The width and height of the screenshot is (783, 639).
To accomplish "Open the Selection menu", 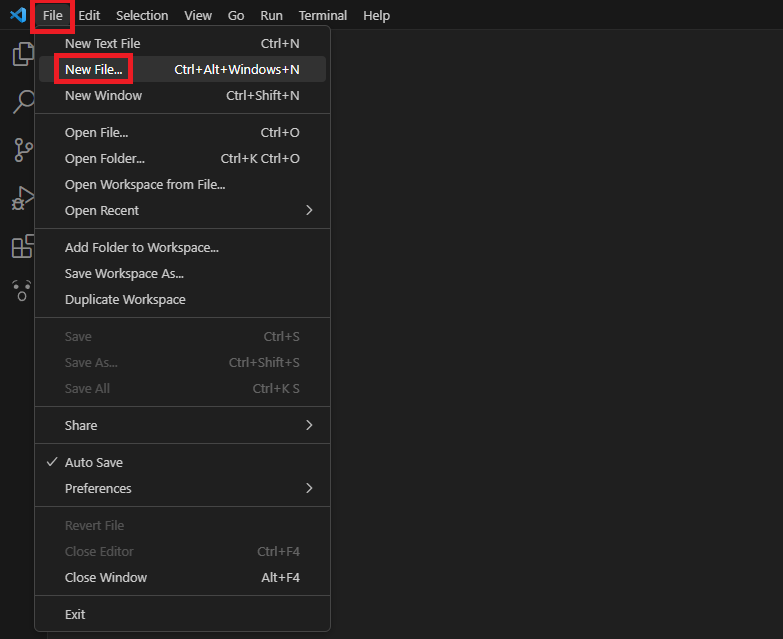I will tap(142, 15).
